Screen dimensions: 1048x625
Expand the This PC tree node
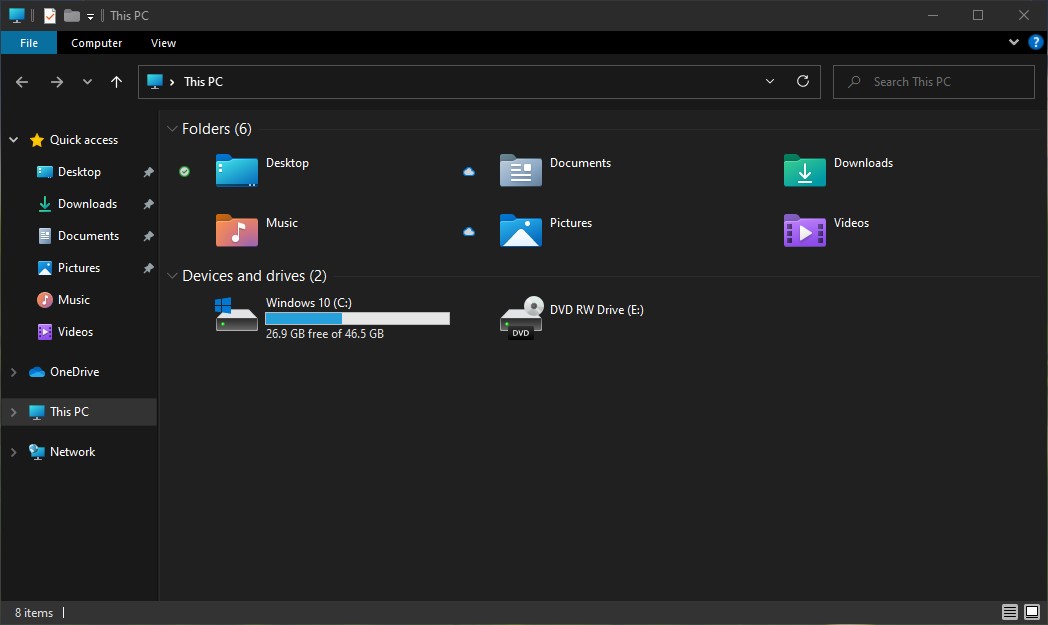pyautogui.click(x=13, y=412)
